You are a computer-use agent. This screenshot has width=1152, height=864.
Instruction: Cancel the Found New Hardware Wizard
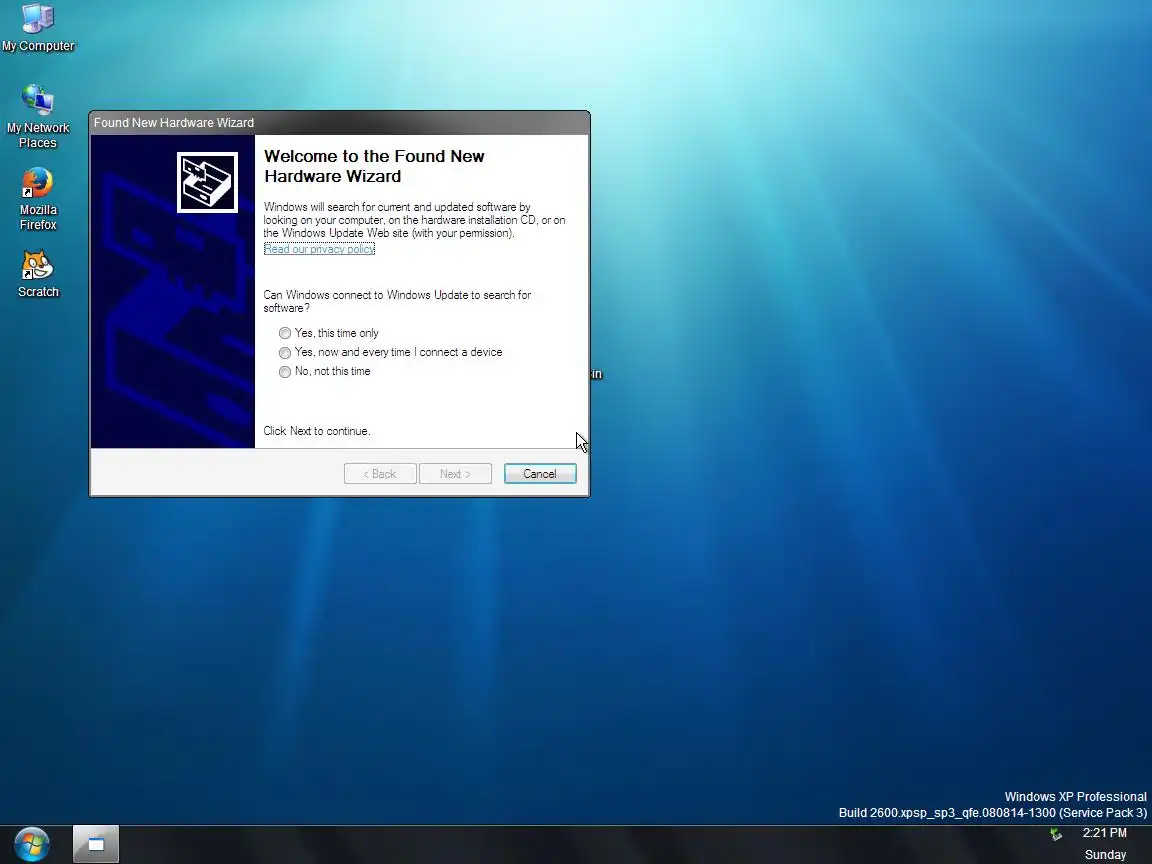(x=540, y=474)
